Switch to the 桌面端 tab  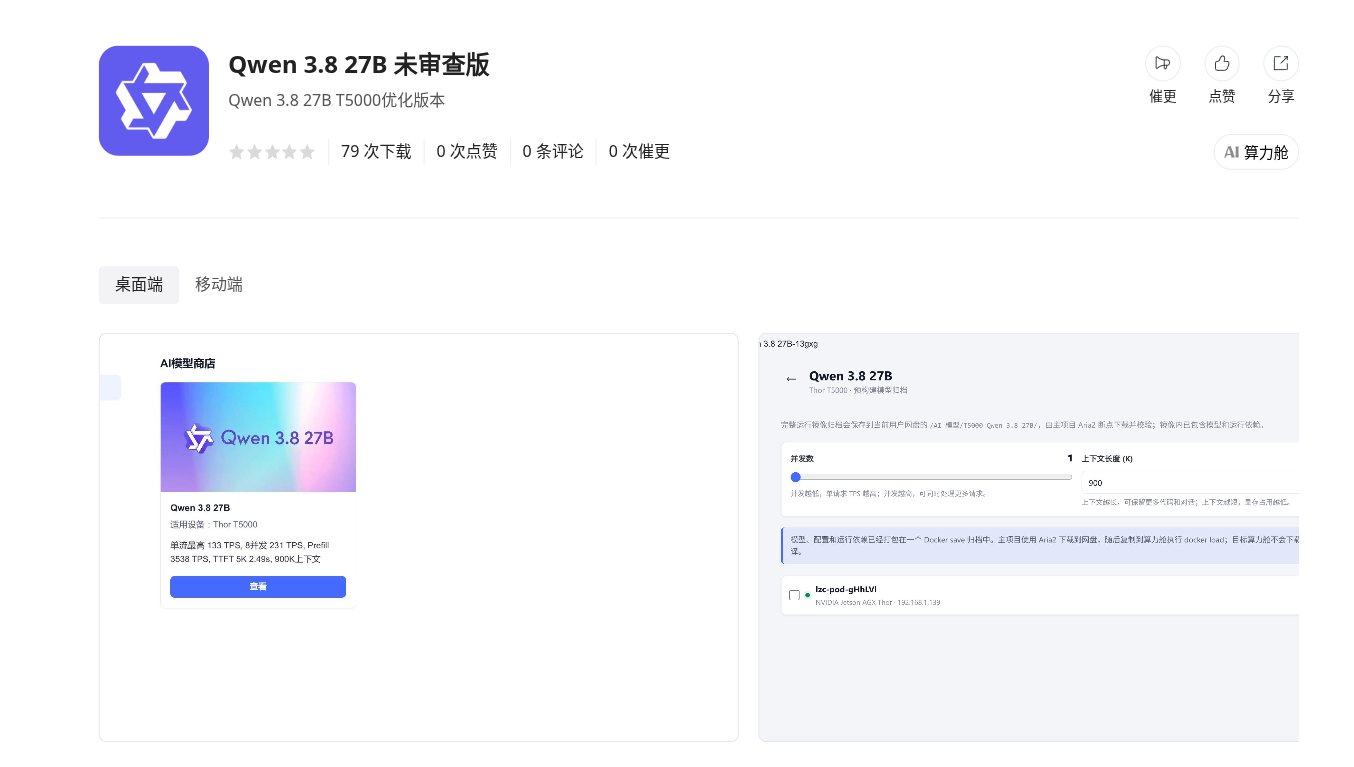(139, 284)
